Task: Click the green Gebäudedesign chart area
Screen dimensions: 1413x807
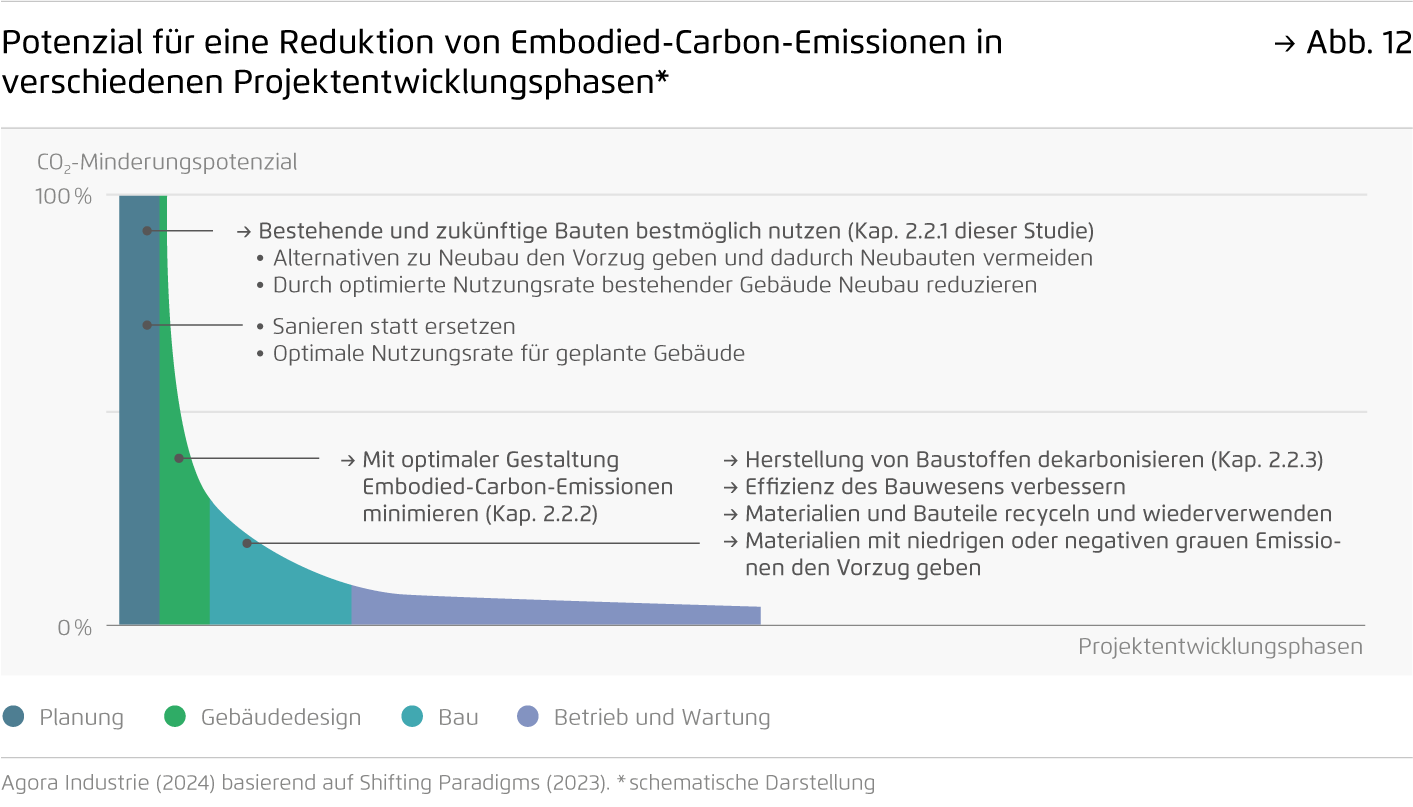Action: click(183, 540)
